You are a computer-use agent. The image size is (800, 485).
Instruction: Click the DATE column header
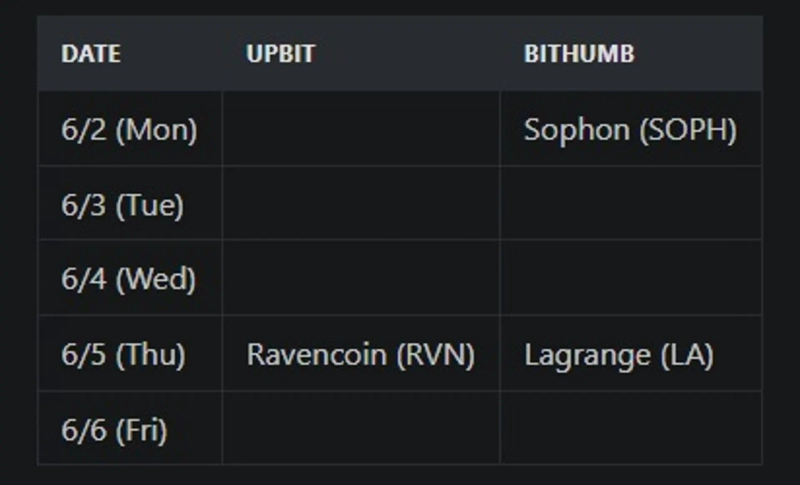pos(91,54)
